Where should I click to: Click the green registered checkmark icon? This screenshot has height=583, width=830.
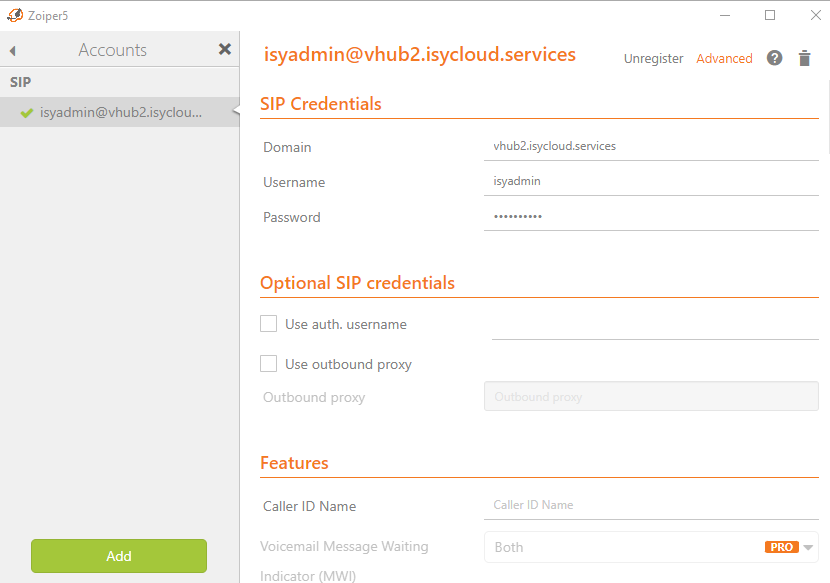click(26, 112)
